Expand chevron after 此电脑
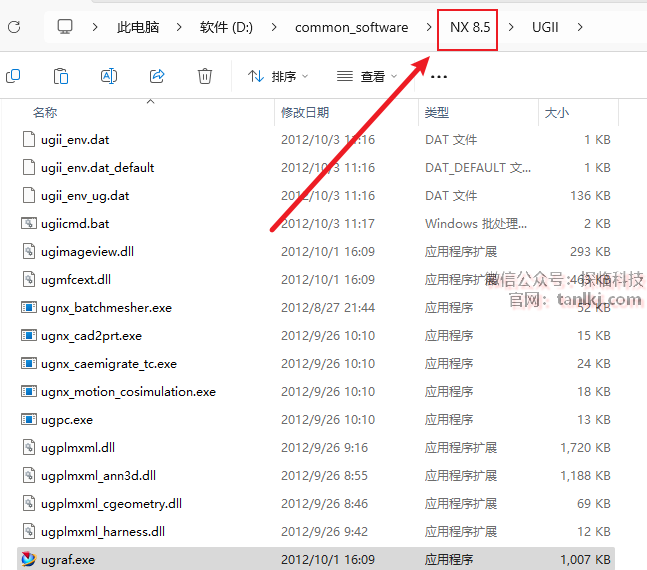The image size is (647, 570). [179, 27]
